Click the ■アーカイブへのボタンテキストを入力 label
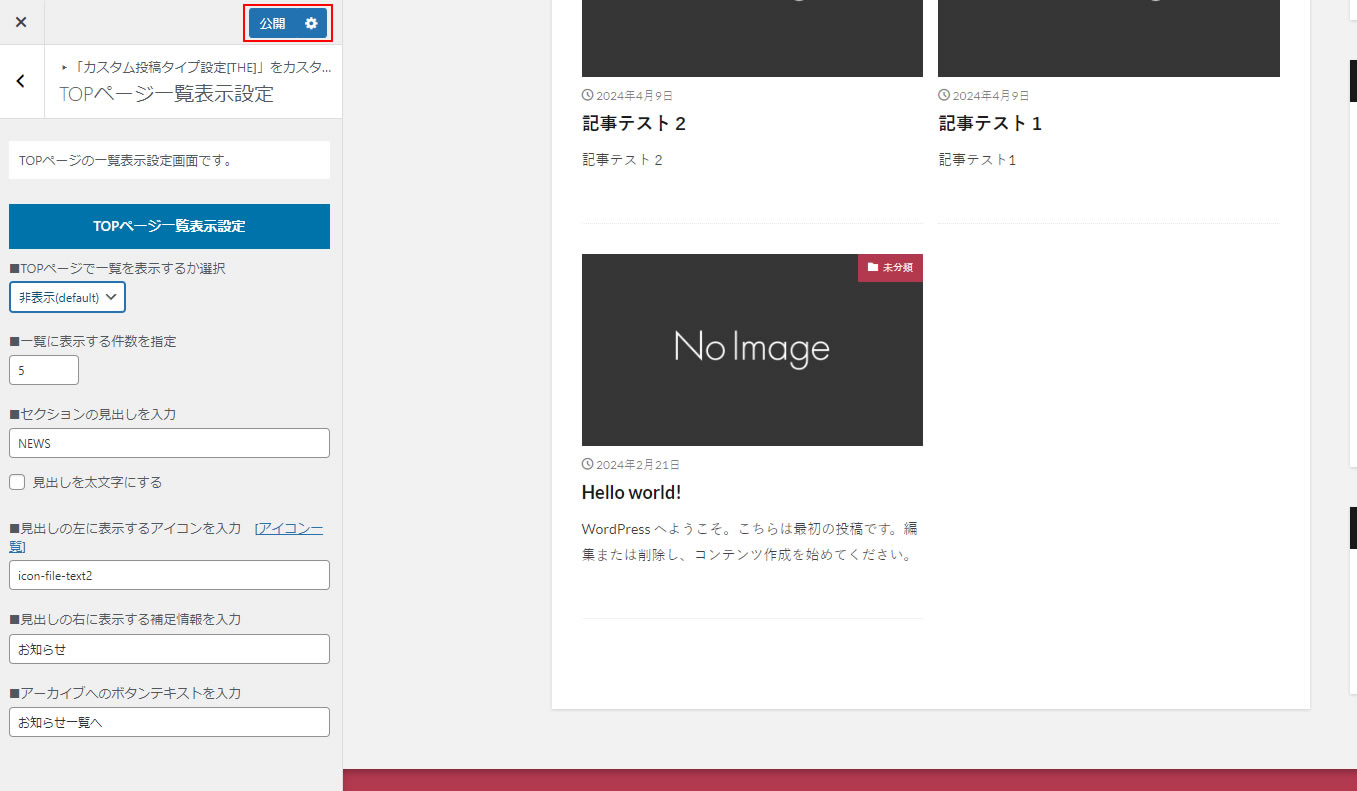 pos(125,693)
